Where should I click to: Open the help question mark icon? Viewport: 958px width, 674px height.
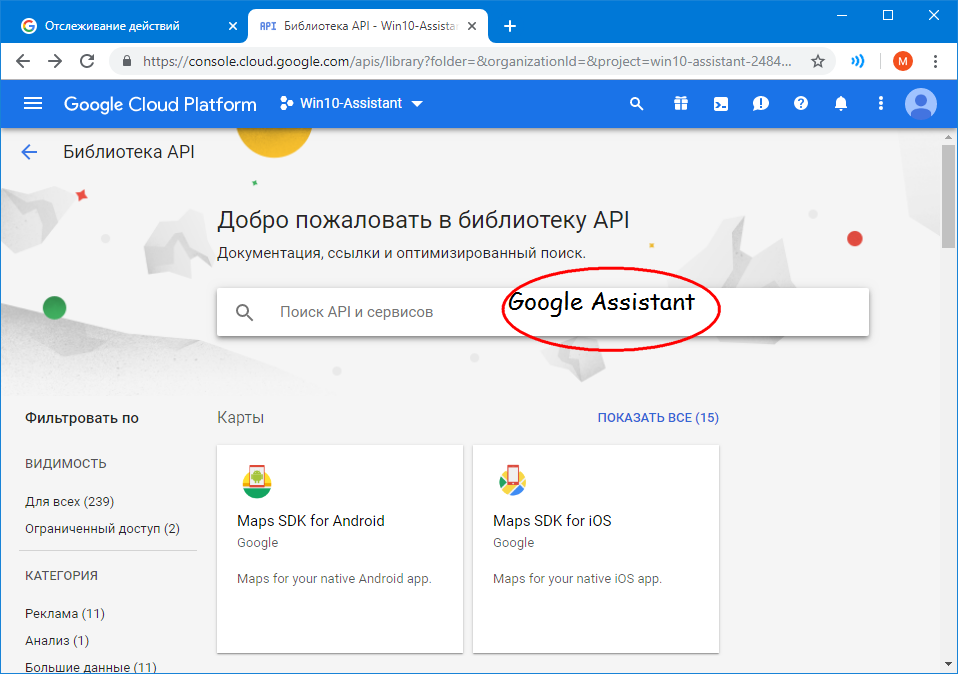[800, 104]
